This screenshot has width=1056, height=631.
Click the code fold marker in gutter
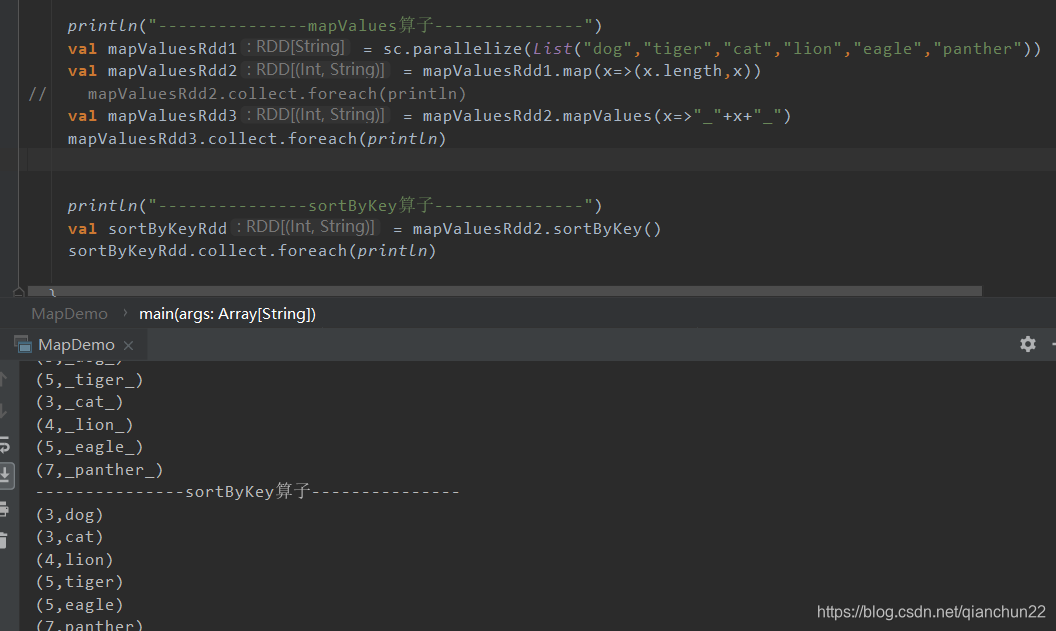[x=19, y=292]
